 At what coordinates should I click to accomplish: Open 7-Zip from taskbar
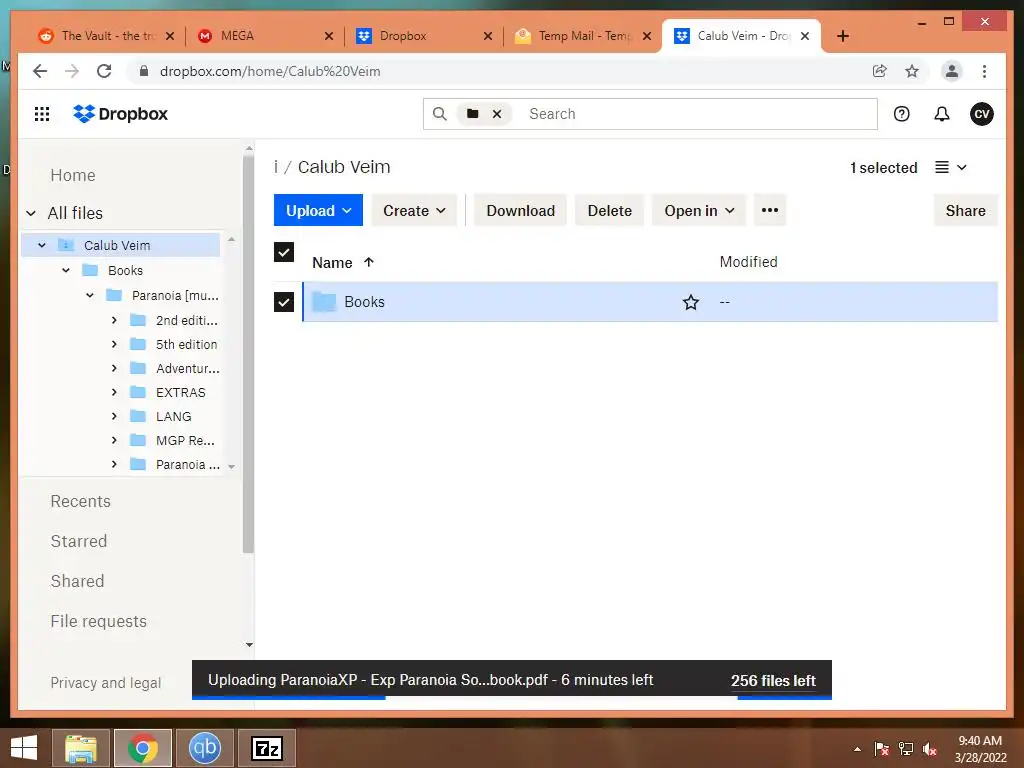coord(266,748)
